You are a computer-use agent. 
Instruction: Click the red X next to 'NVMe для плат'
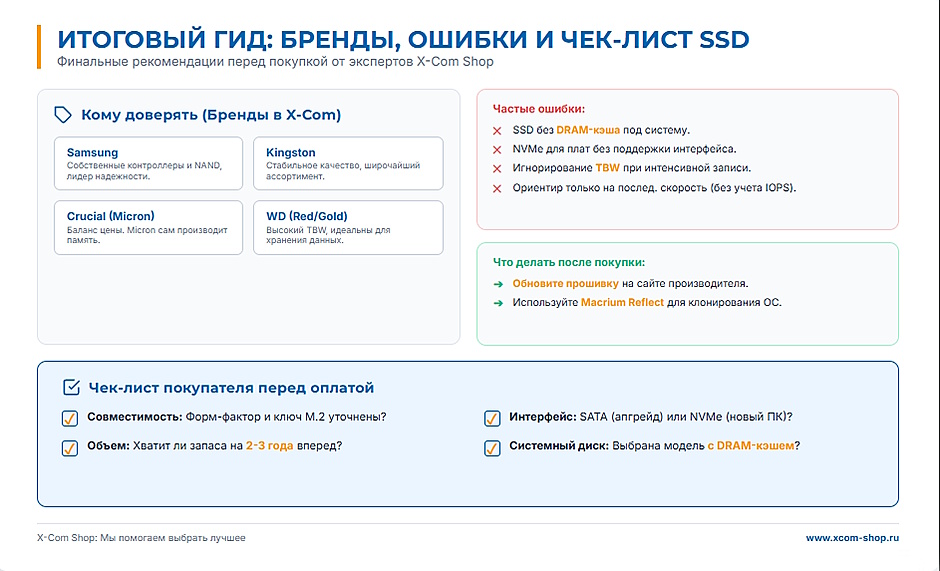pos(497,150)
